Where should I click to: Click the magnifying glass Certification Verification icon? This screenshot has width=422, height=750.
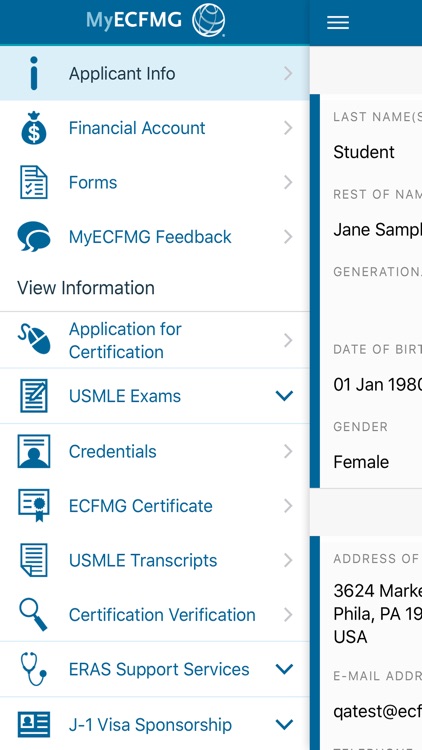coord(33,615)
